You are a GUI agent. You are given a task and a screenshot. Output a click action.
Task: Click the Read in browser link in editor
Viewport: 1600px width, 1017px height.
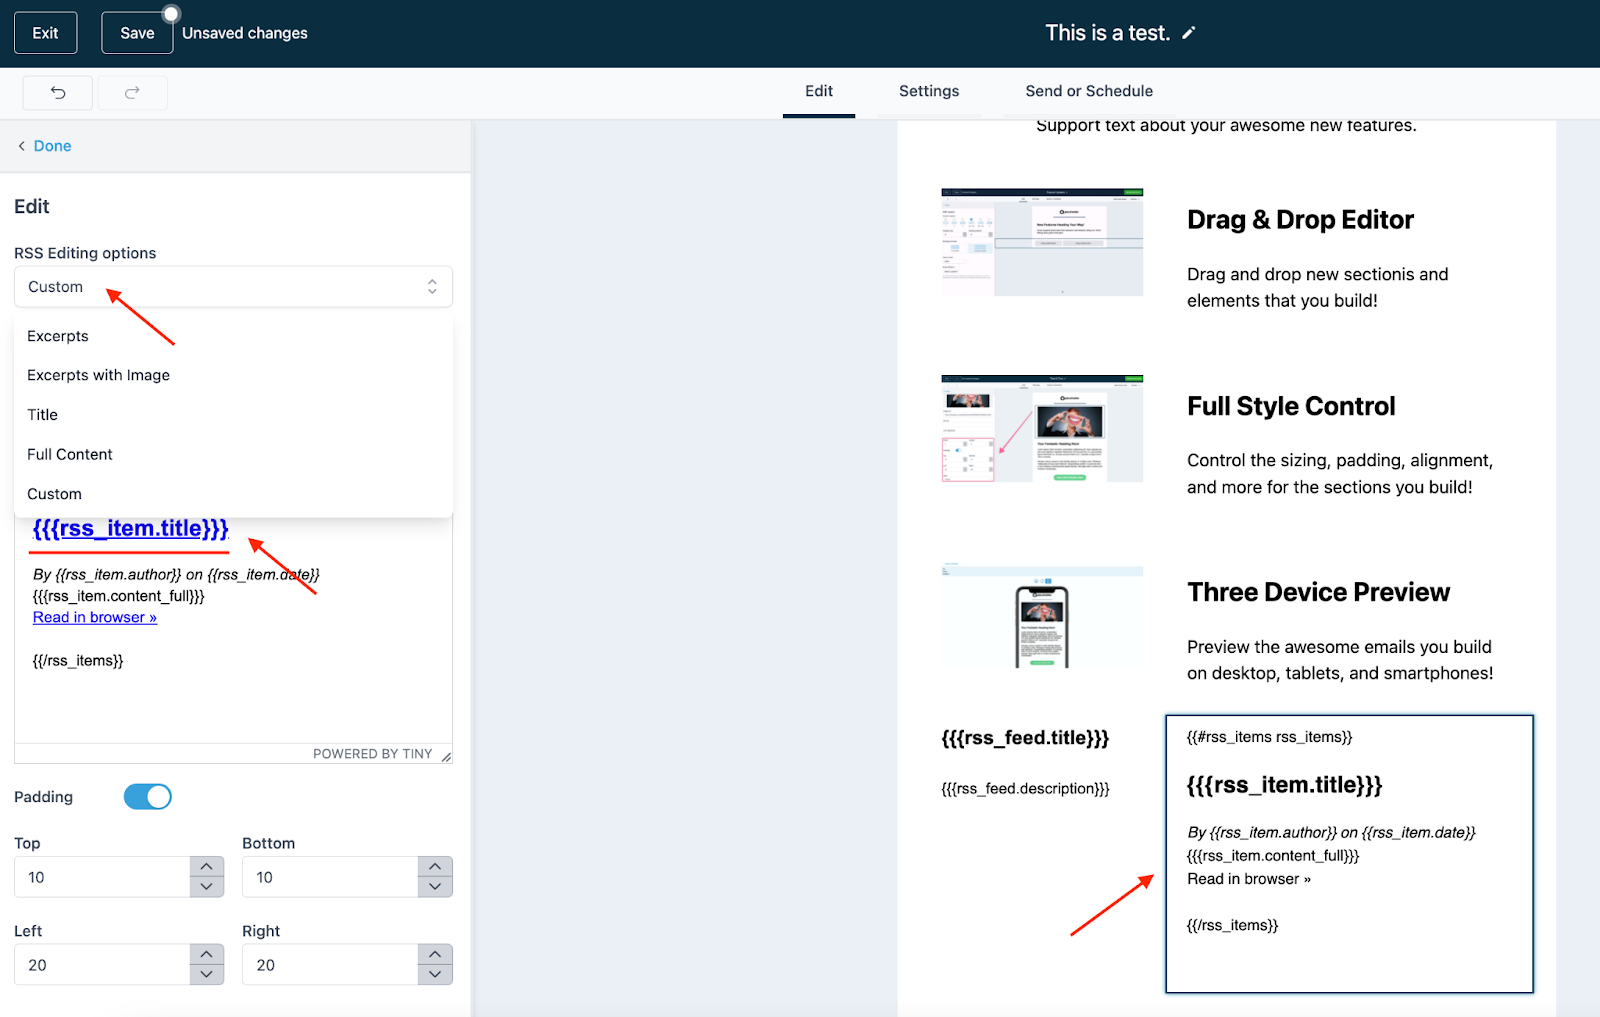coord(95,618)
